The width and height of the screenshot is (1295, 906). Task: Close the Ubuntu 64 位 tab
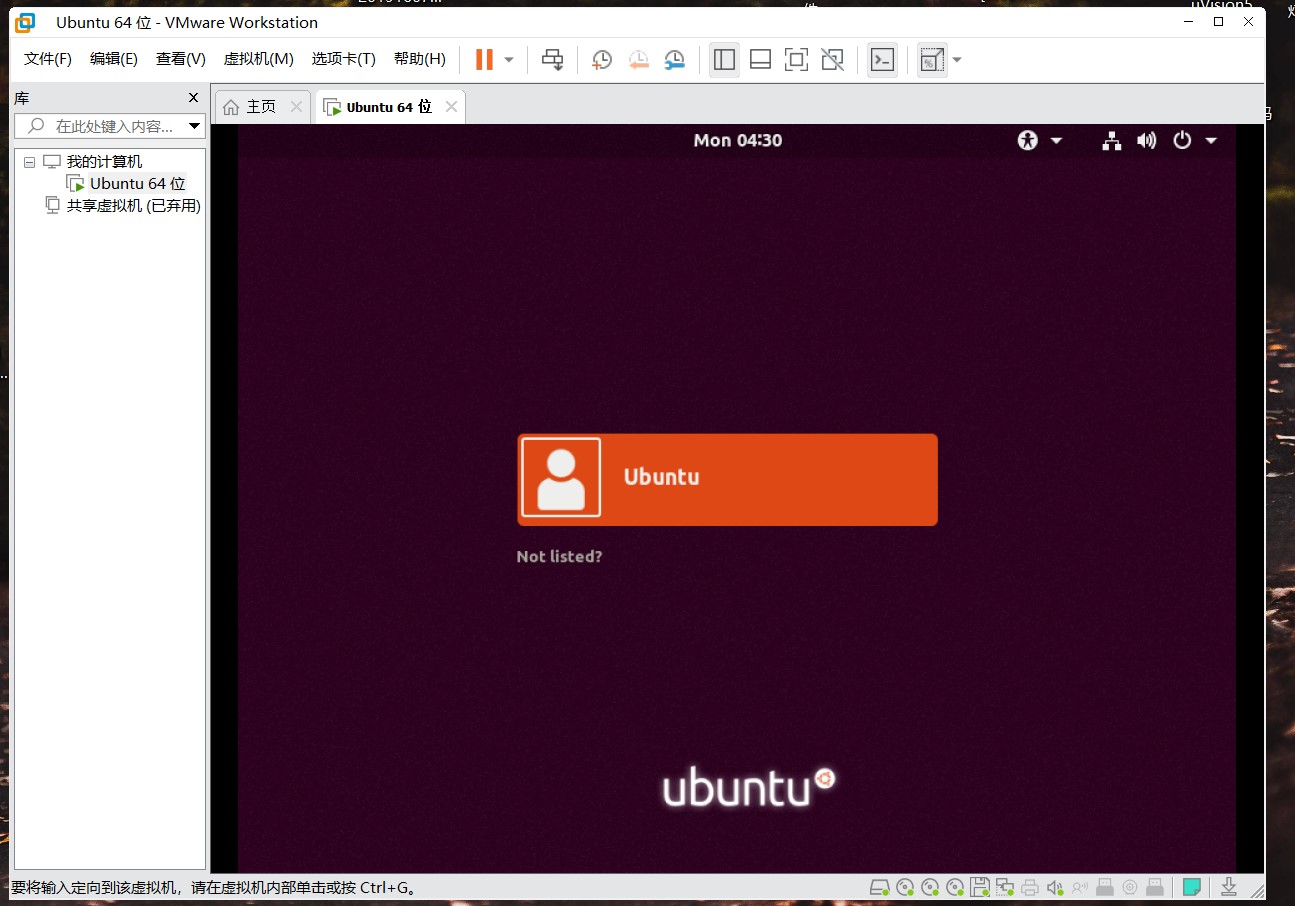pyautogui.click(x=451, y=106)
